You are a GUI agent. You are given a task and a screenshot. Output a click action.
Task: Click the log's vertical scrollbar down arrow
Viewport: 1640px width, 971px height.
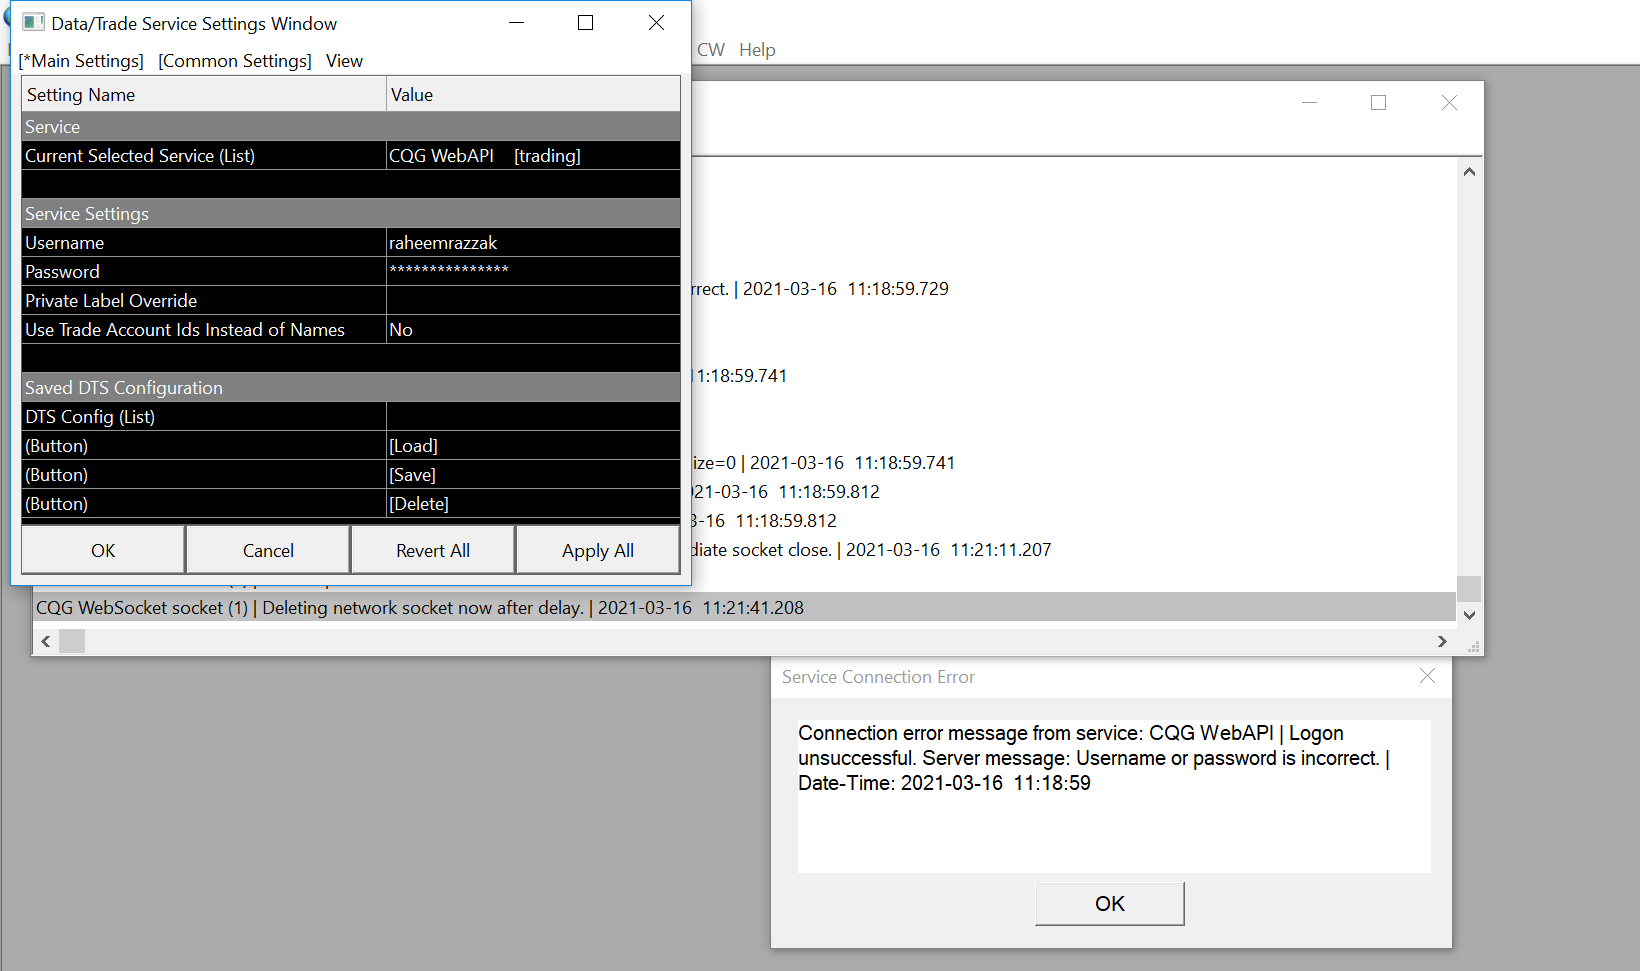point(1469,615)
